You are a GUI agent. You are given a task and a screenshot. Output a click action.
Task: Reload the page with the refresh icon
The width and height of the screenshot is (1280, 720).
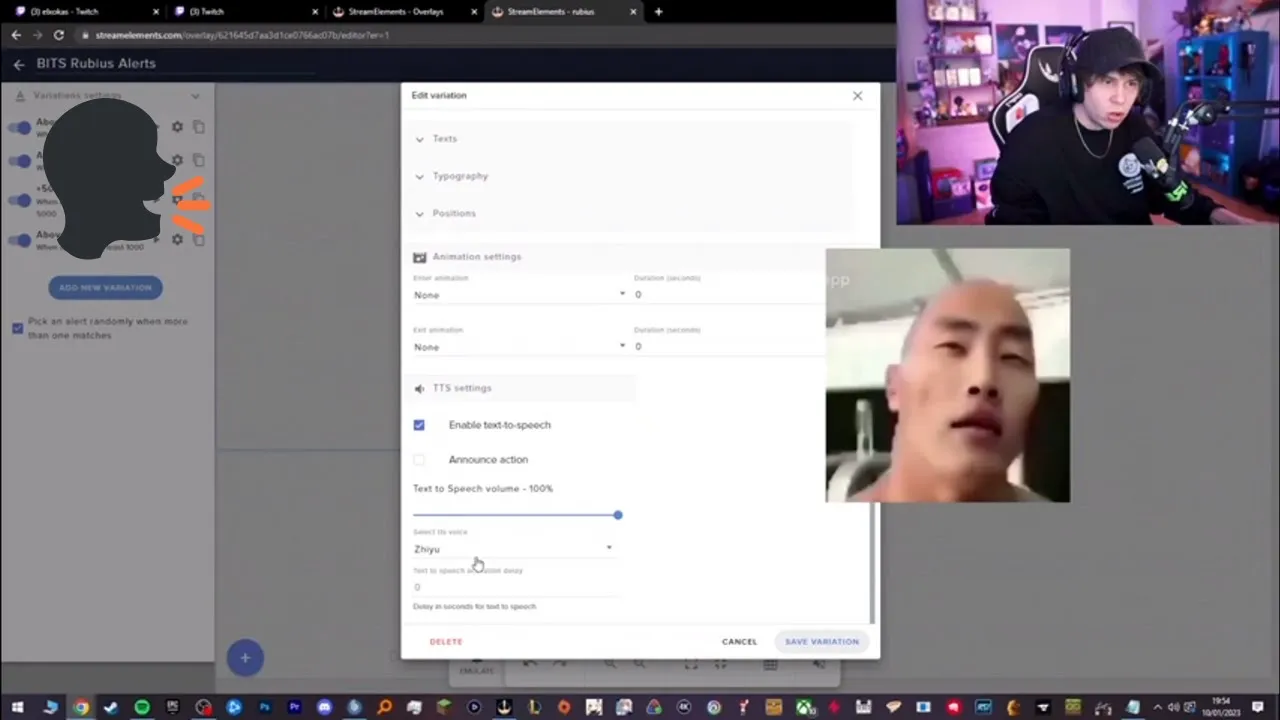pos(59,35)
